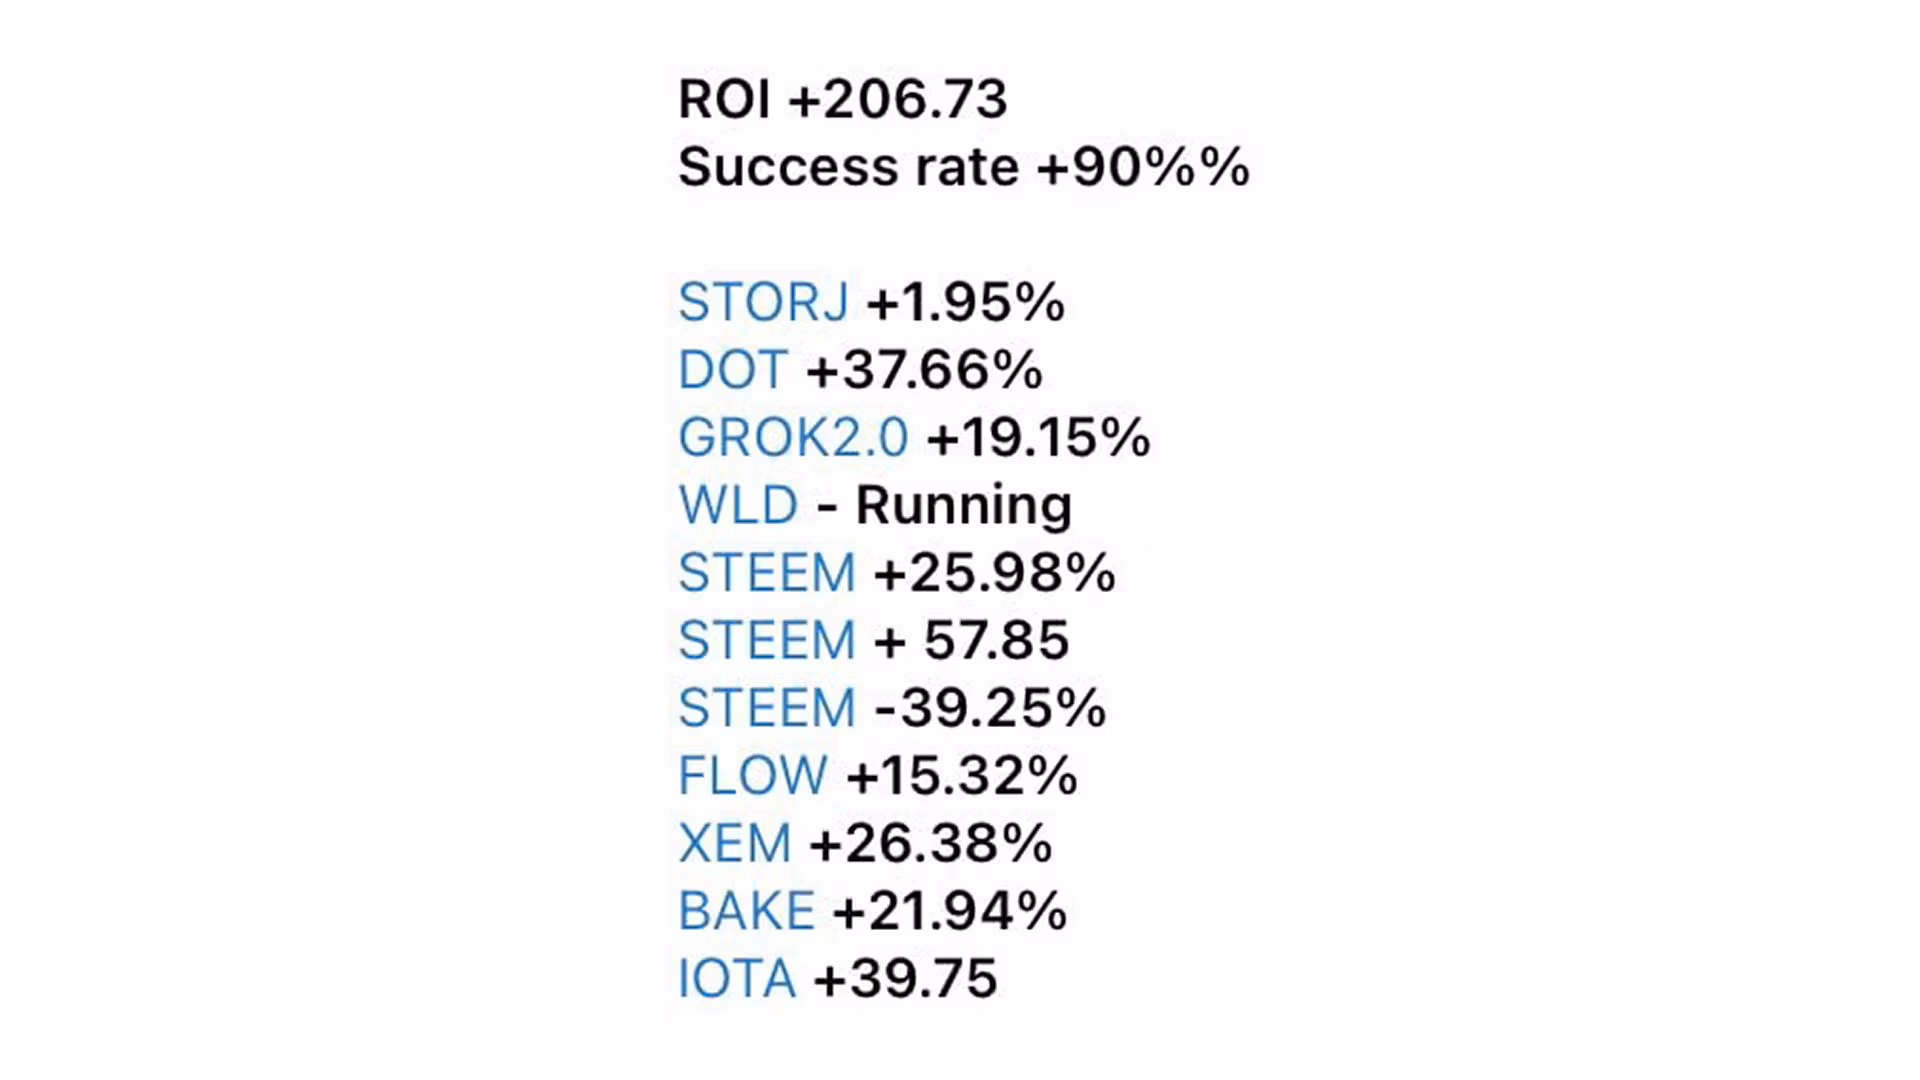Open the STEEM link beside + 57.85
This screenshot has height=1080, width=1920.
[767, 640]
